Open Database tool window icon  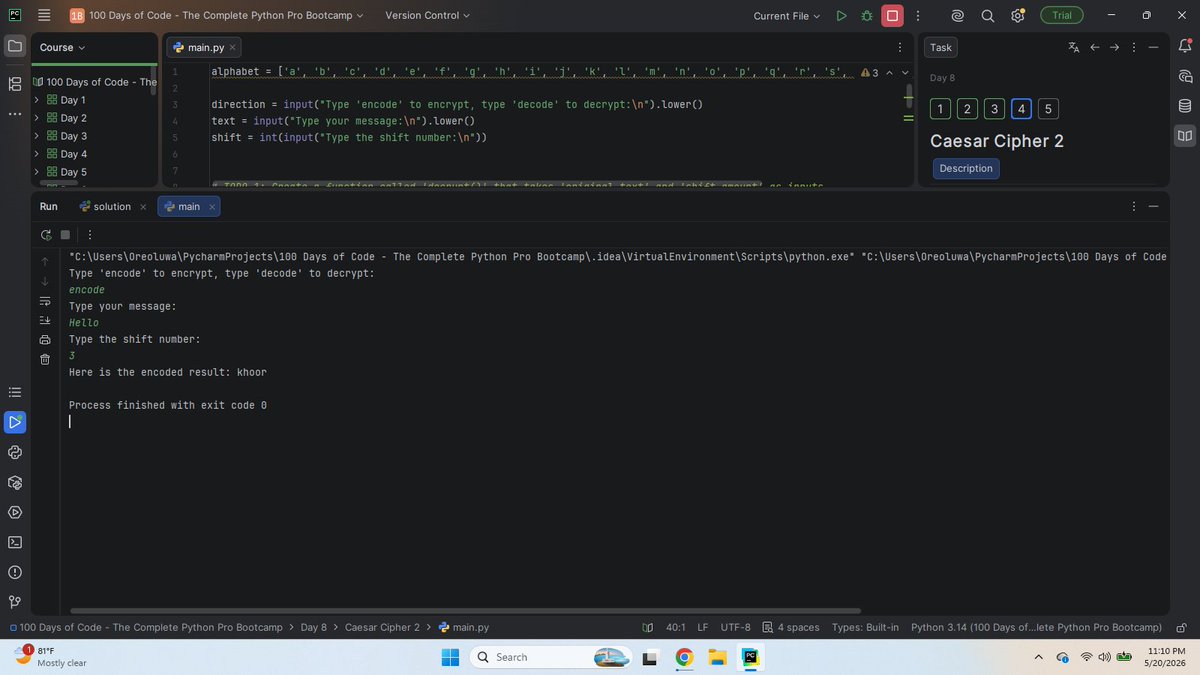(x=1185, y=106)
